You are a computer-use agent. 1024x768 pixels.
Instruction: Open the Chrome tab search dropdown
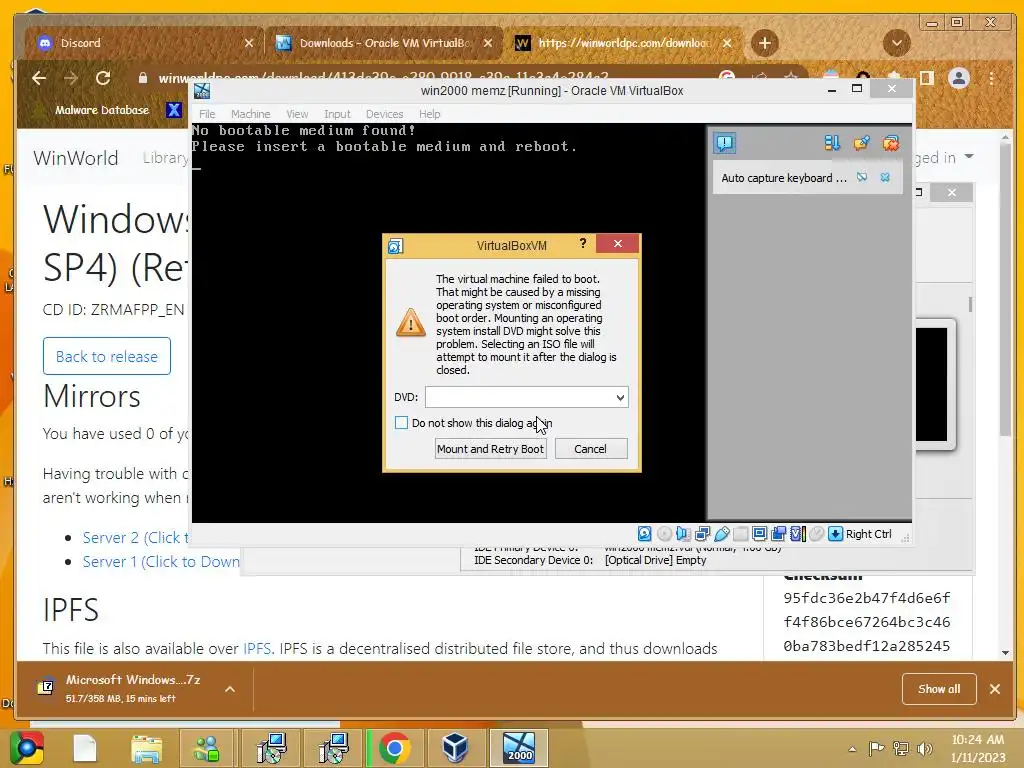(897, 43)
